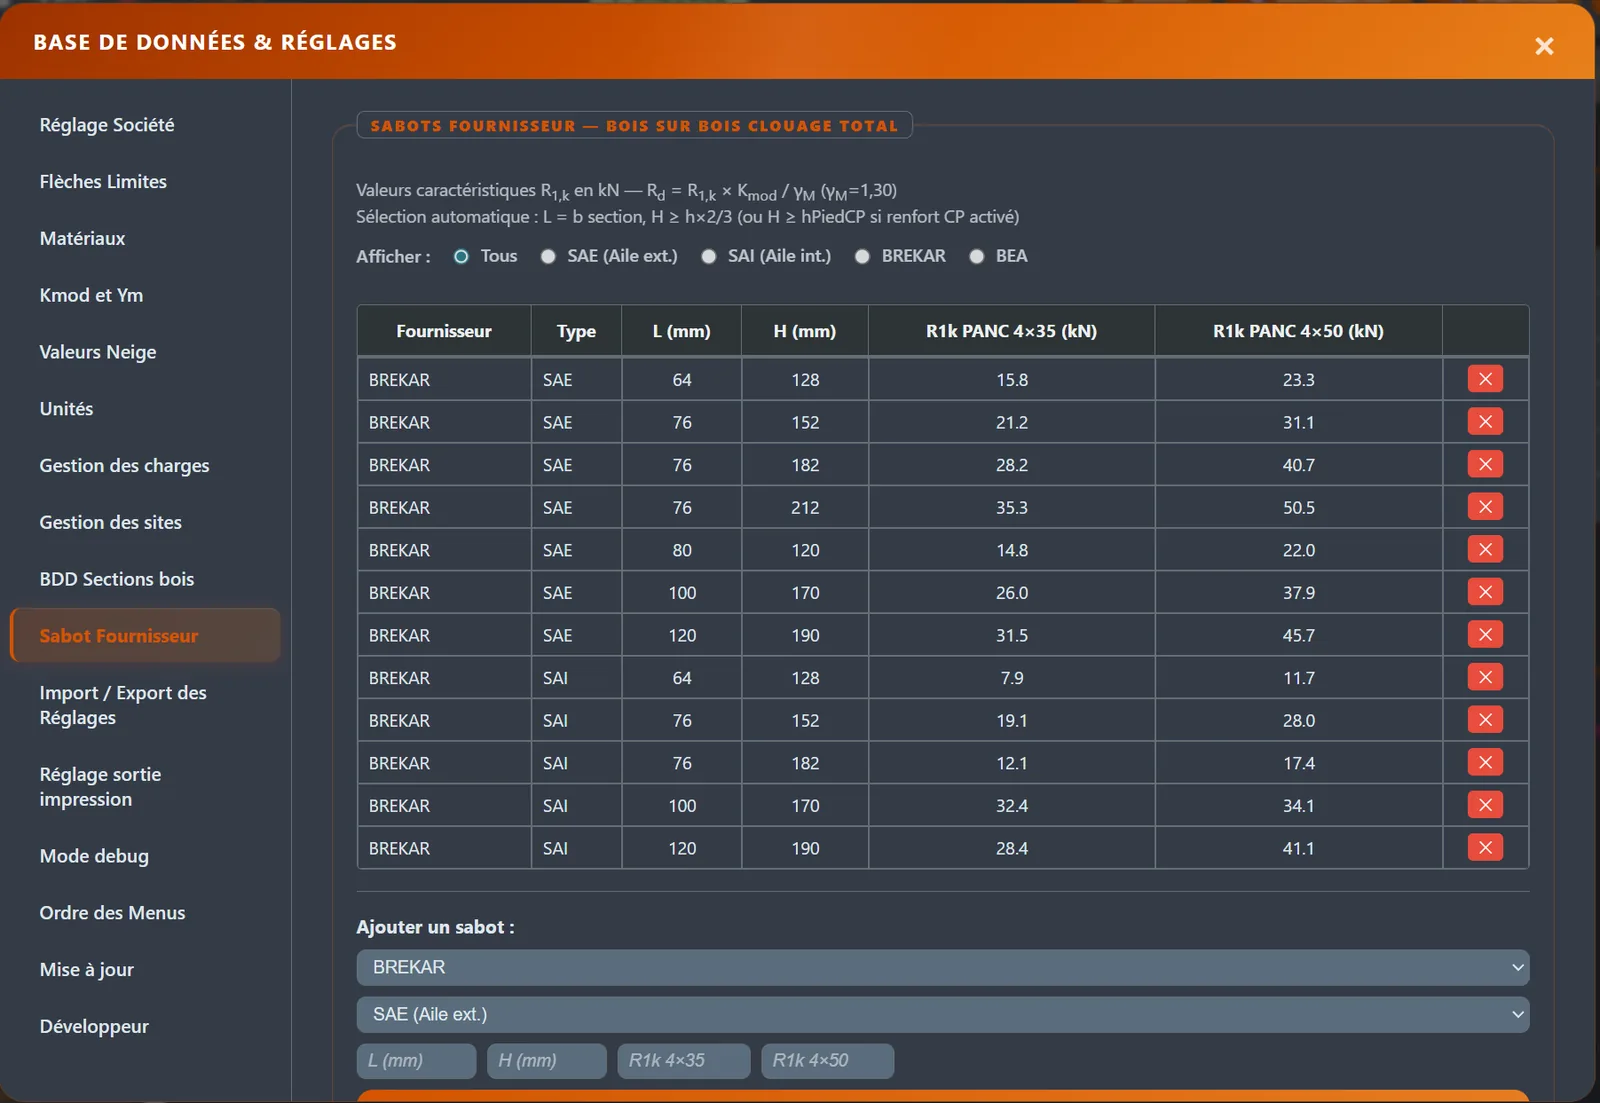Click the H (mm) column header
Image resolution: width=1600 pixels, height=1103 pixels.
[x=805, y=331]
